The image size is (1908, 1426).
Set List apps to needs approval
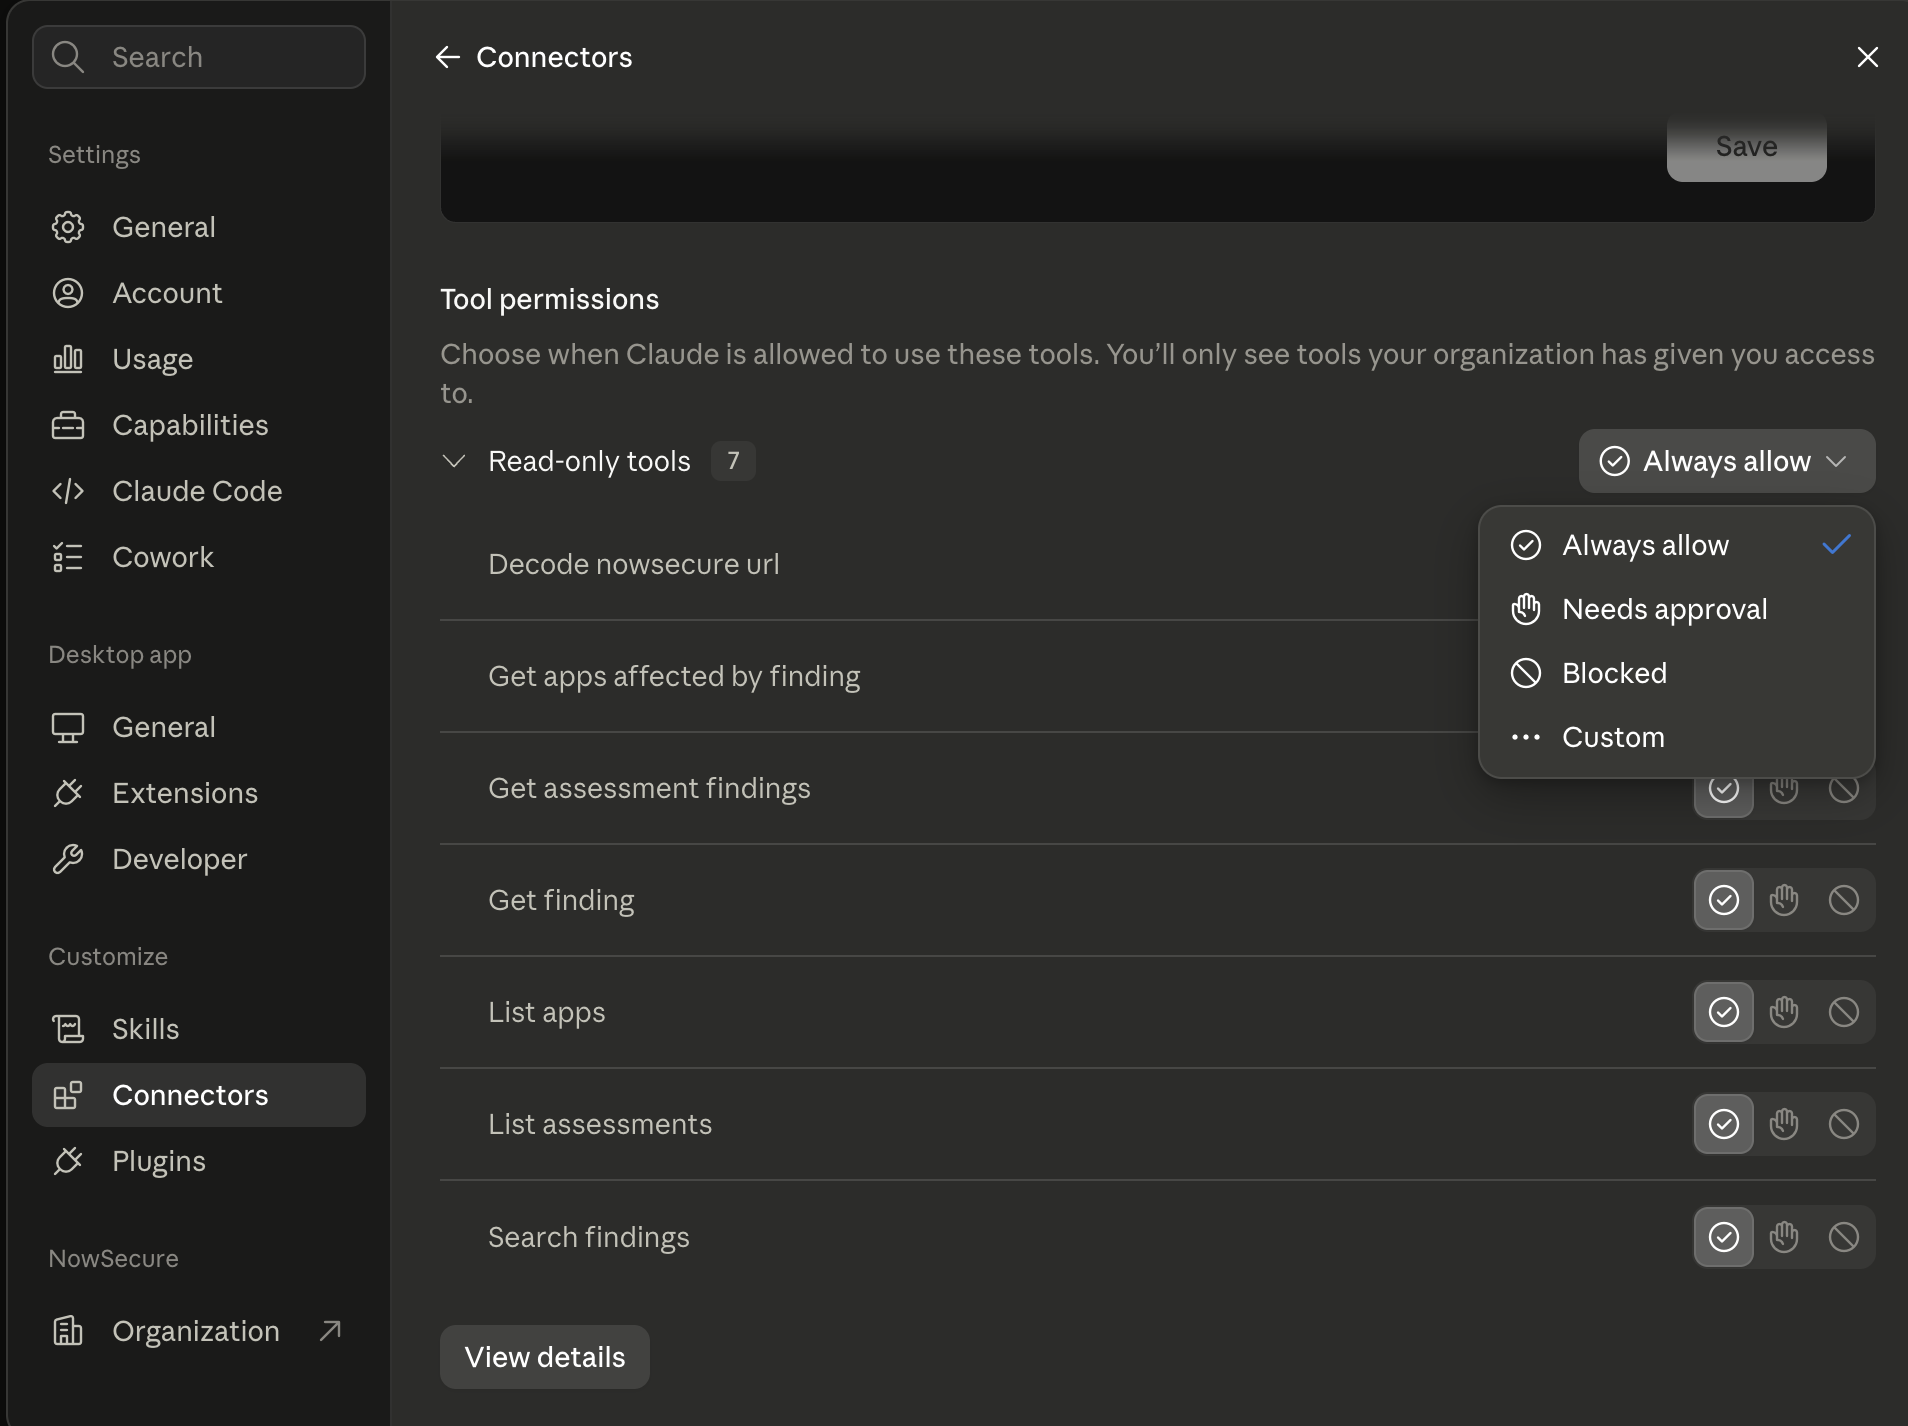tap(1783, 1012)
